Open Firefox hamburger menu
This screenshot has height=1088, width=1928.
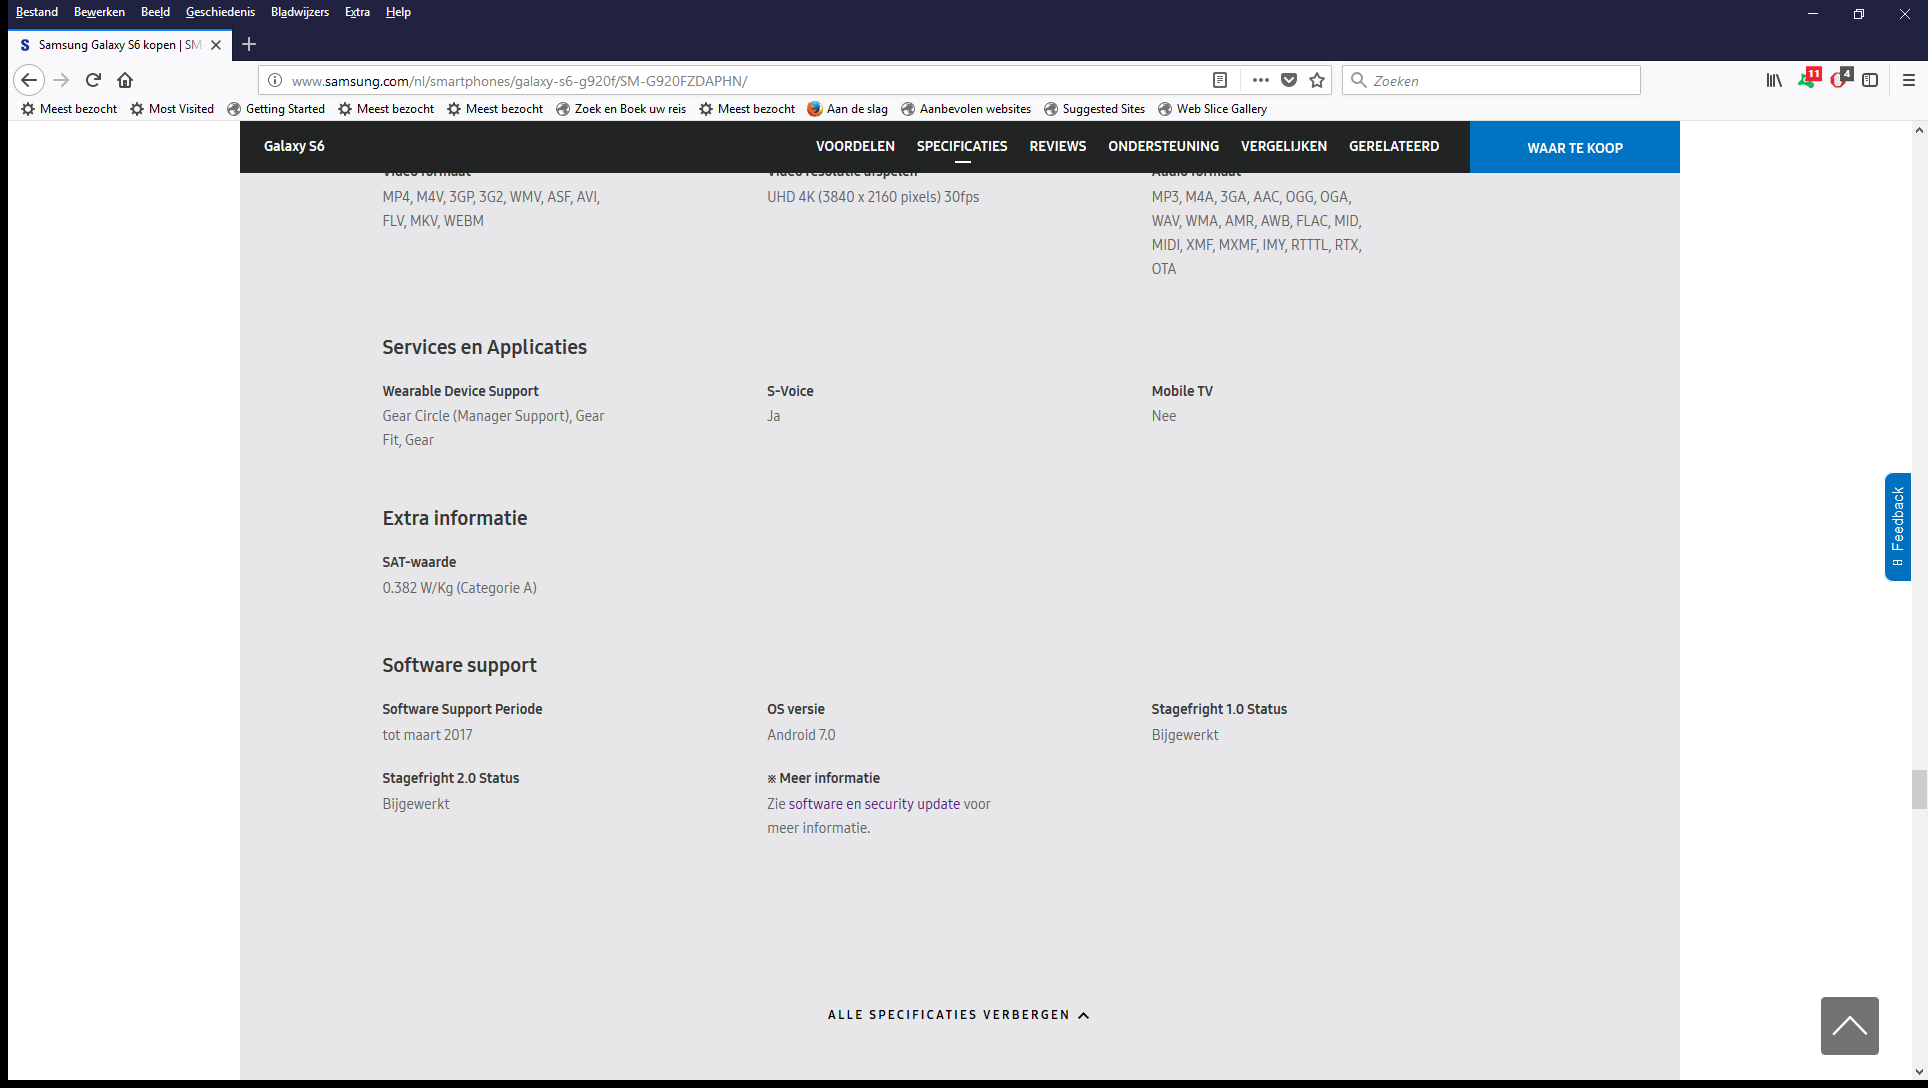pos(1908,80)
